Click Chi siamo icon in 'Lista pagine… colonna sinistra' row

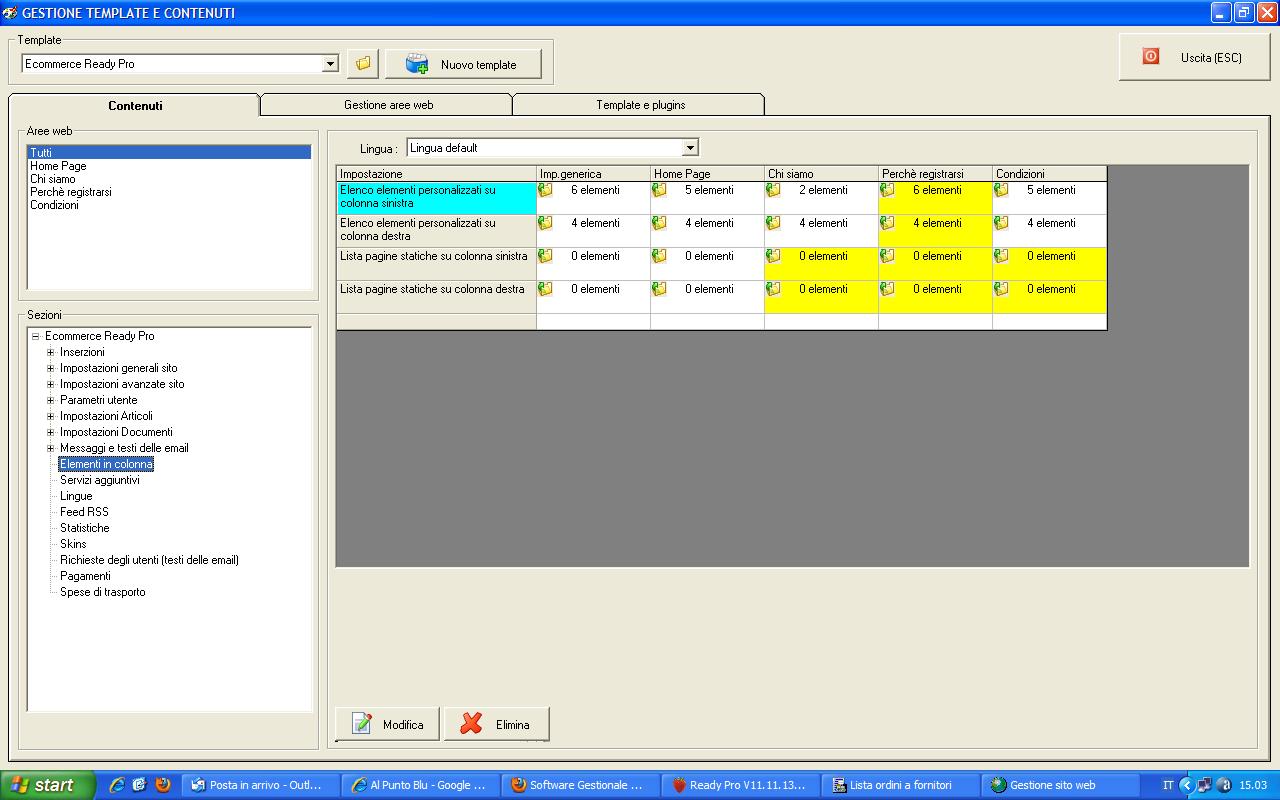773,256
